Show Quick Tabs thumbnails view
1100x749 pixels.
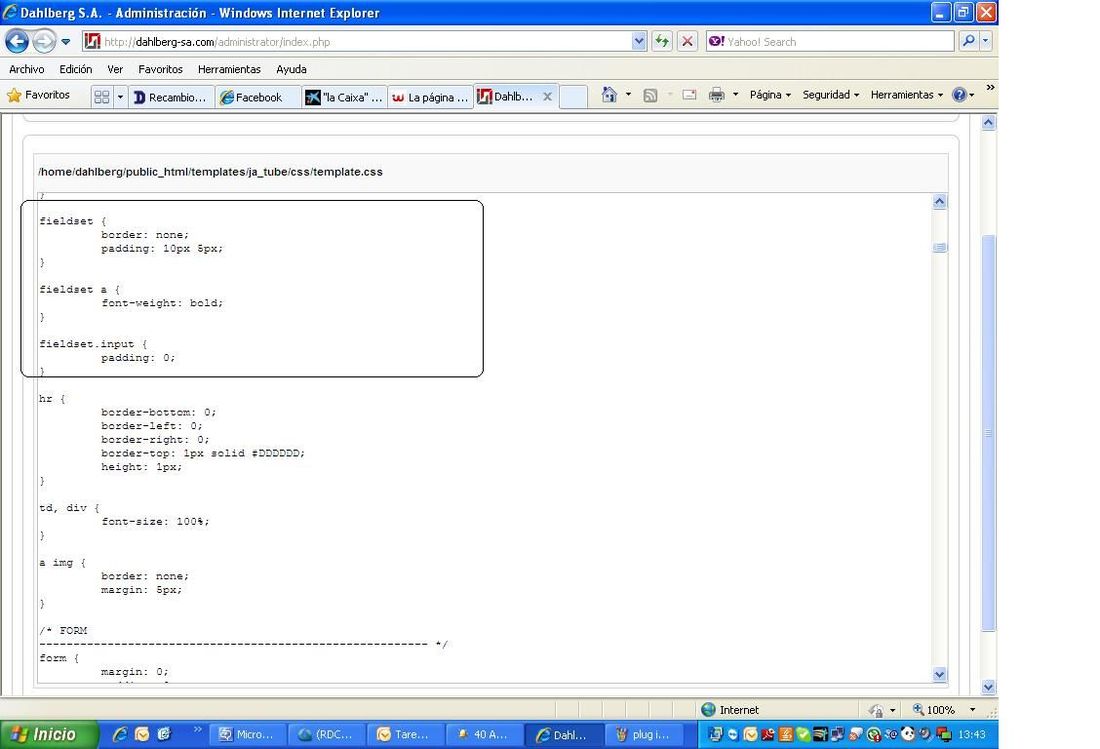tap(102, 97)
